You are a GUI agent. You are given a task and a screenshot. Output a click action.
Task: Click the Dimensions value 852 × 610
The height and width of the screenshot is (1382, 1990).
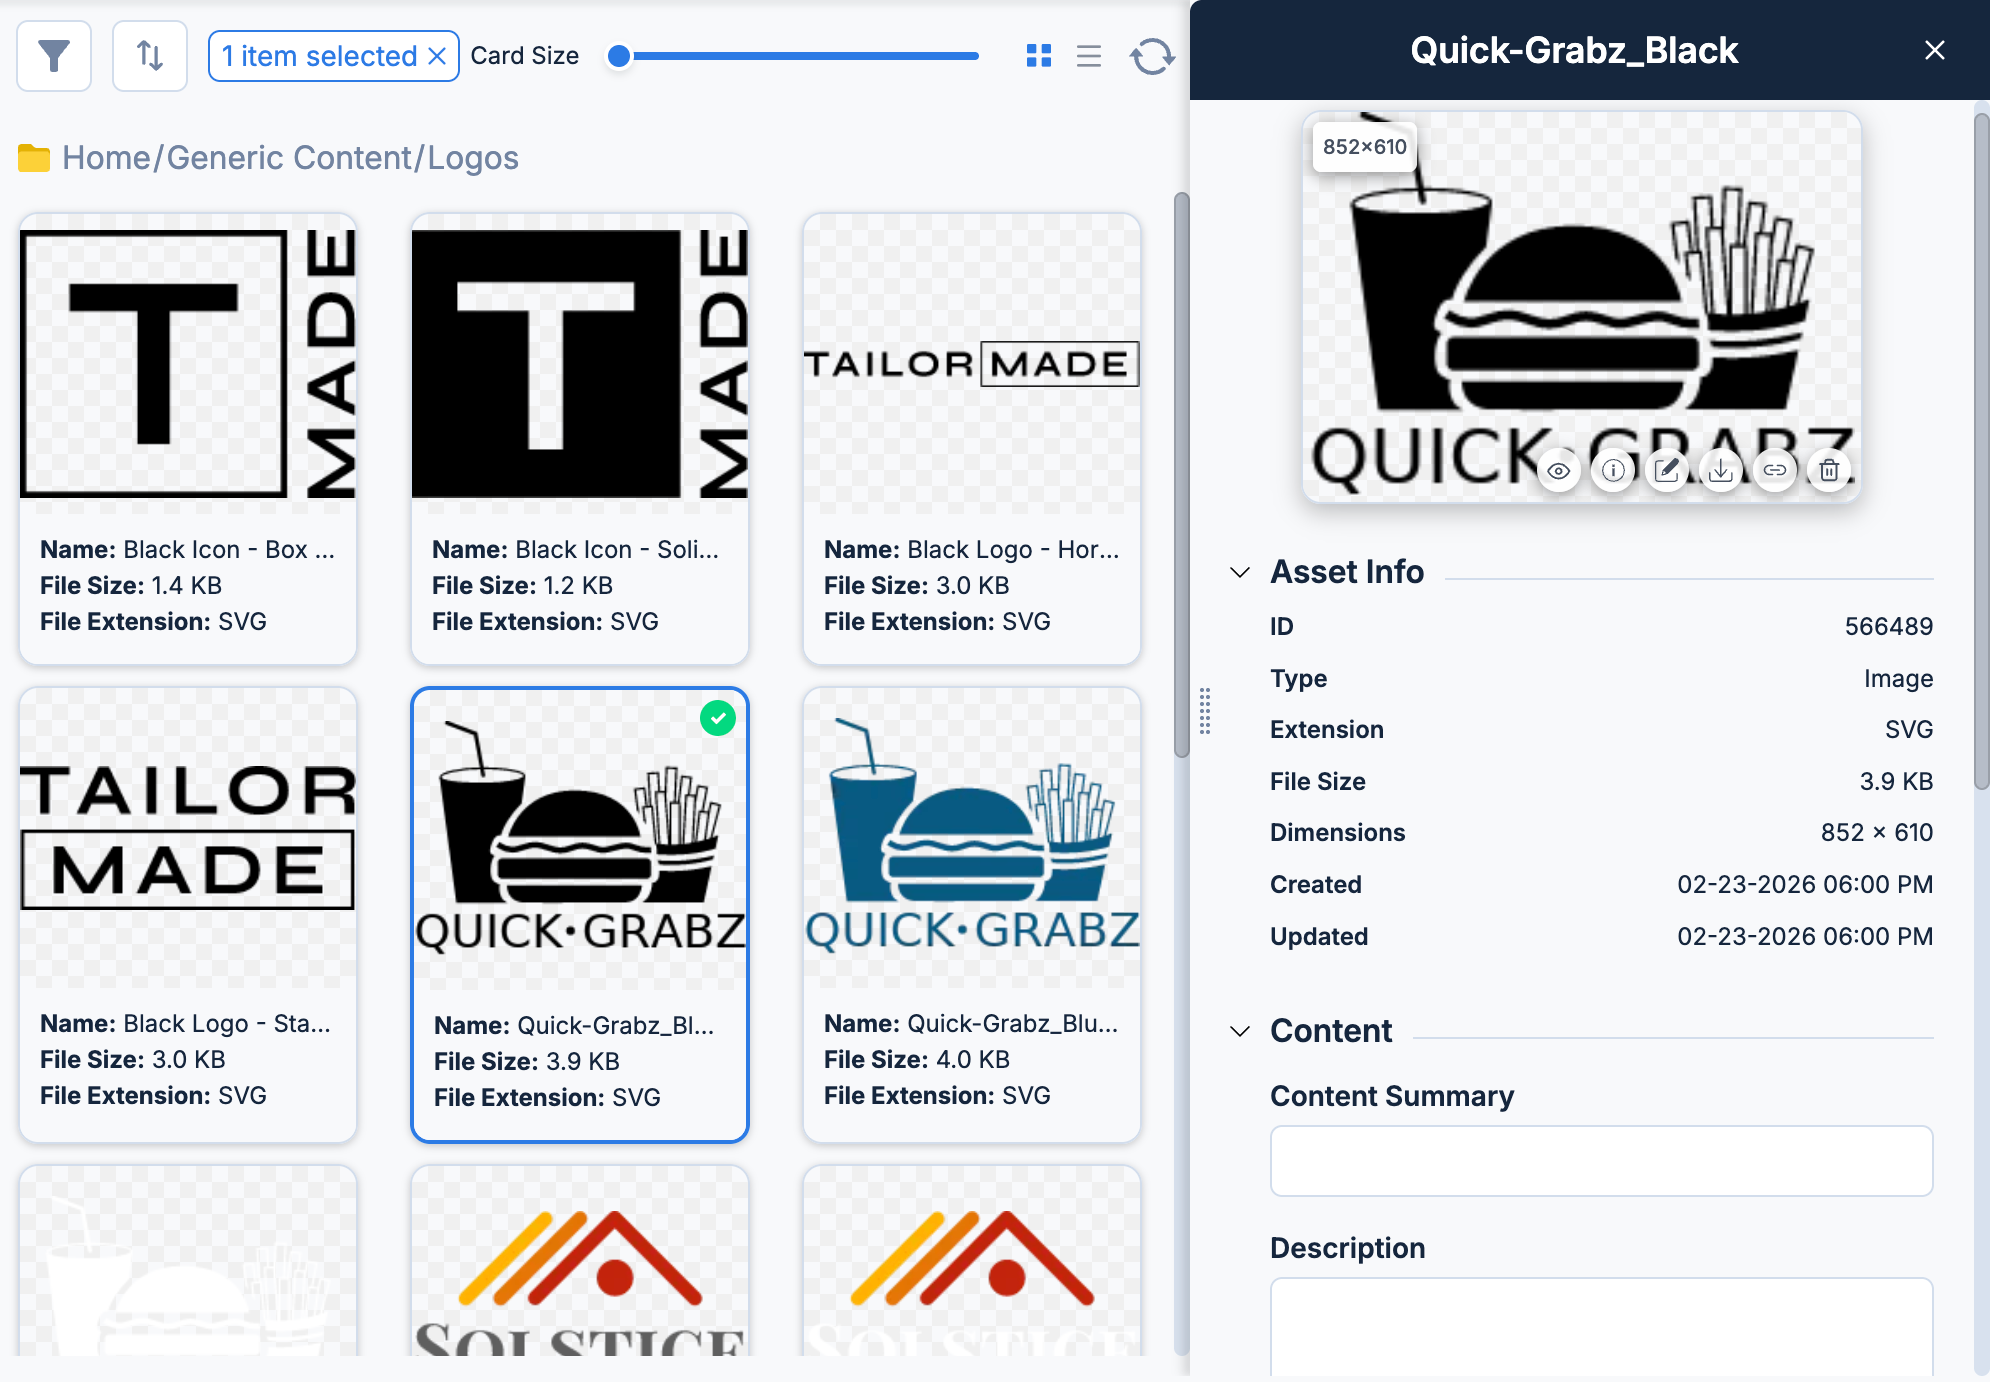coord(1877,832)
